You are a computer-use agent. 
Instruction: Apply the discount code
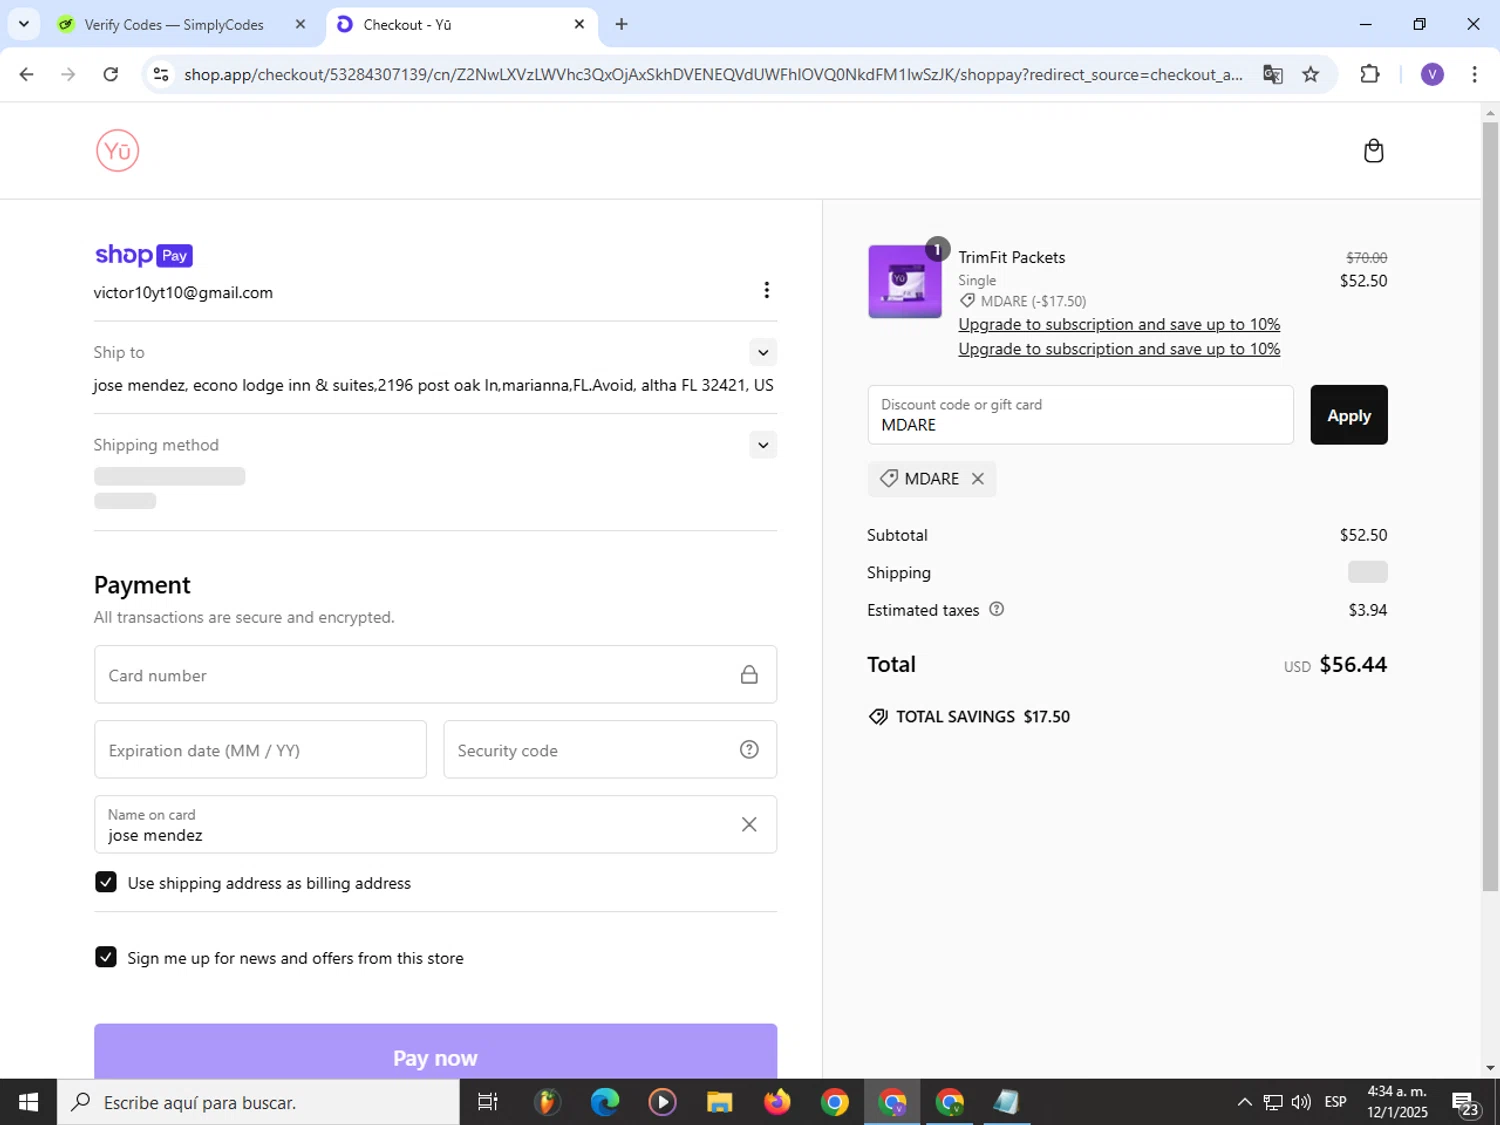pos(1348,415)
